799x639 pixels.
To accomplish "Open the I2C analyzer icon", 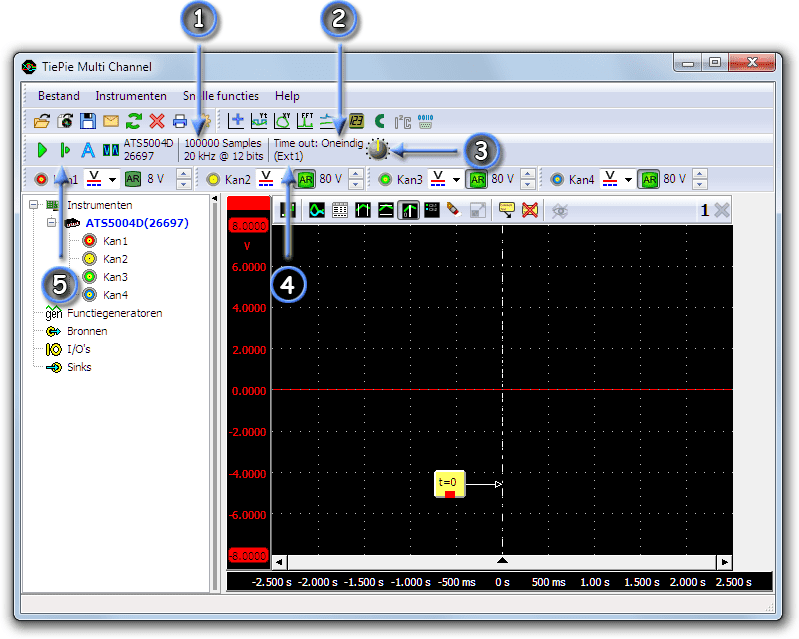I will click(403, 121).
